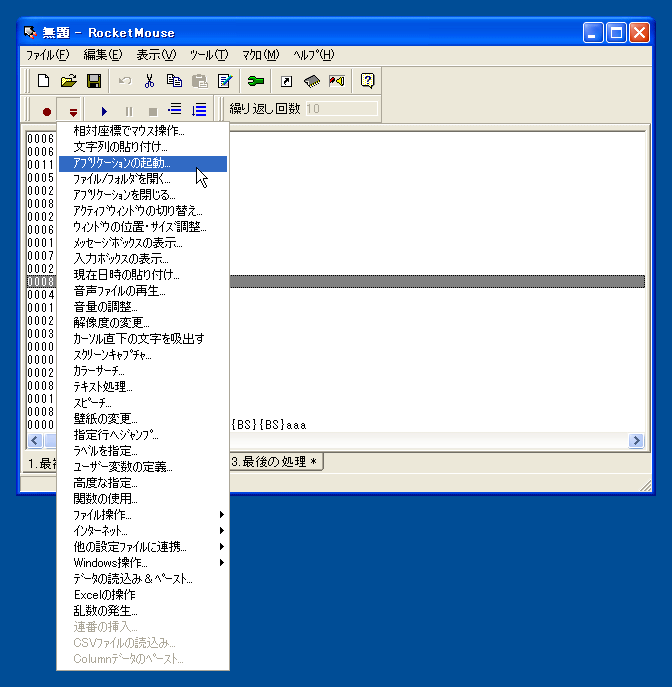Expand the Windows操作 submenu
Viewport: 672px width, 687px height.
143,563
